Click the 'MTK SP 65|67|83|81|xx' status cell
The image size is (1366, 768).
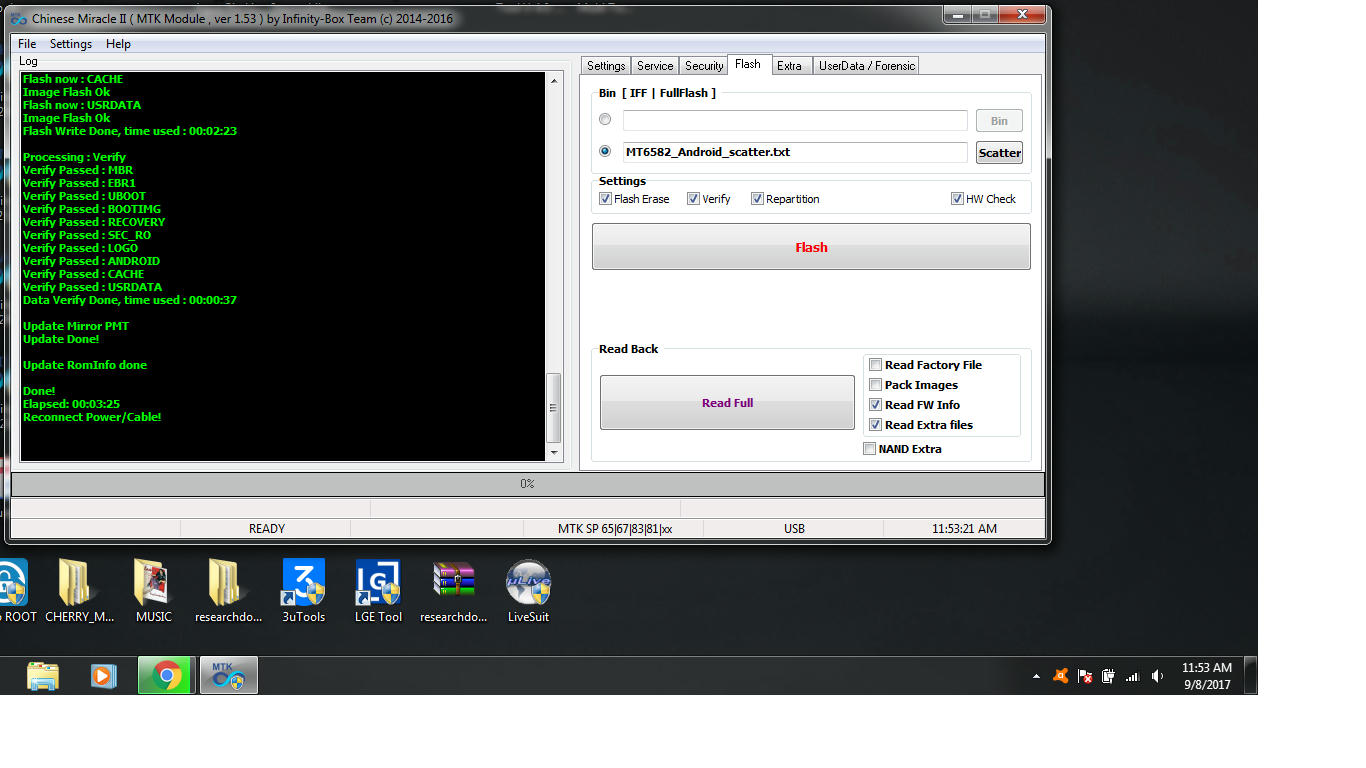pos(615,529)
